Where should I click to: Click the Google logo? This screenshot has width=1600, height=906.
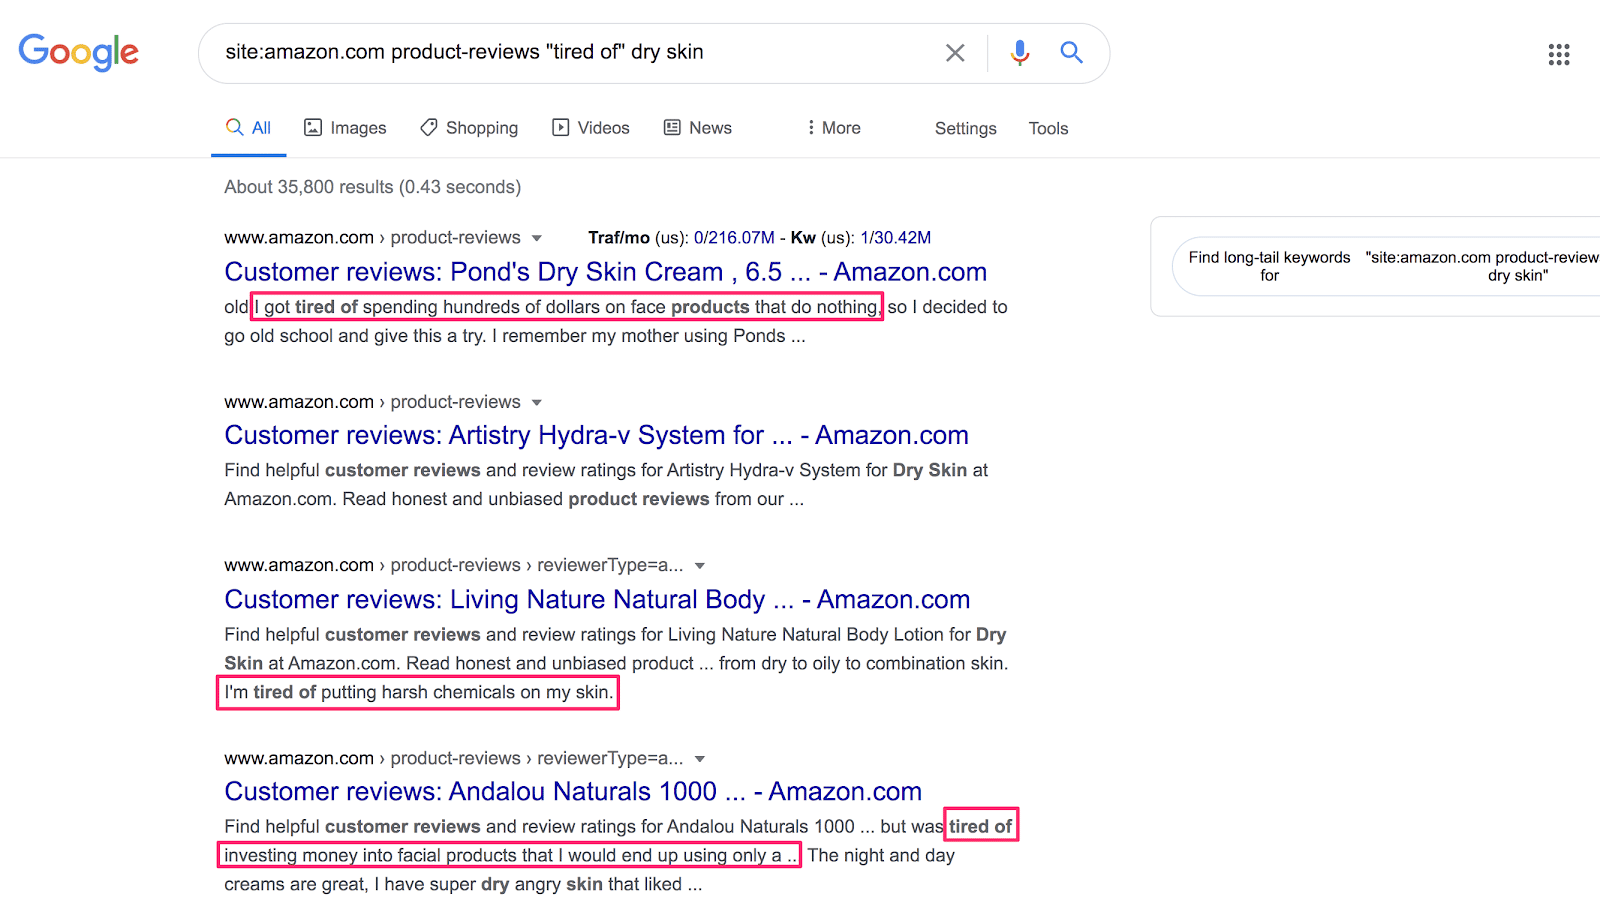[x=78, y=52]
